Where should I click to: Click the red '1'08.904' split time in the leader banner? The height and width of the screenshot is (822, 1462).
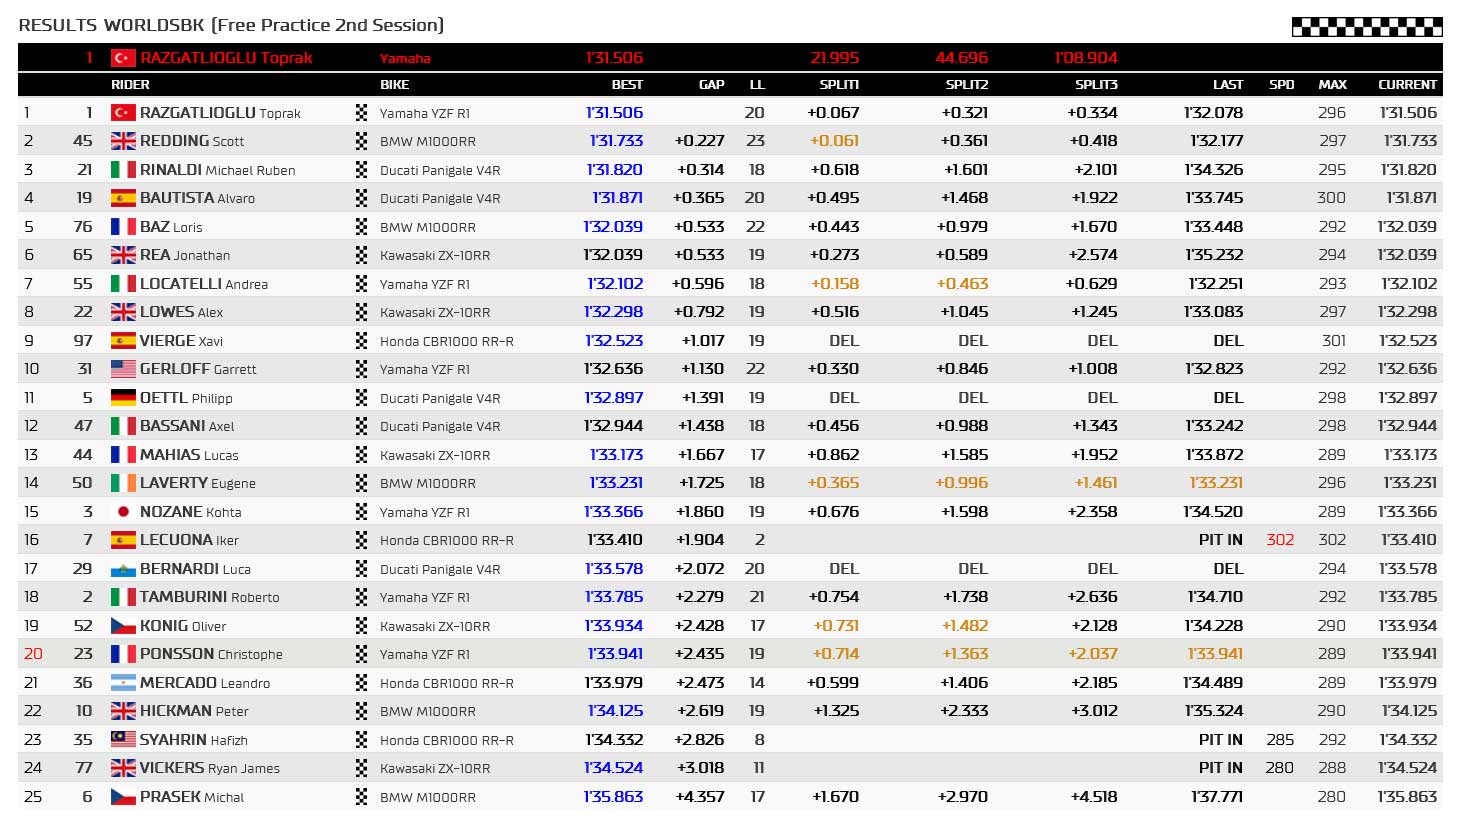point(1086,58)
